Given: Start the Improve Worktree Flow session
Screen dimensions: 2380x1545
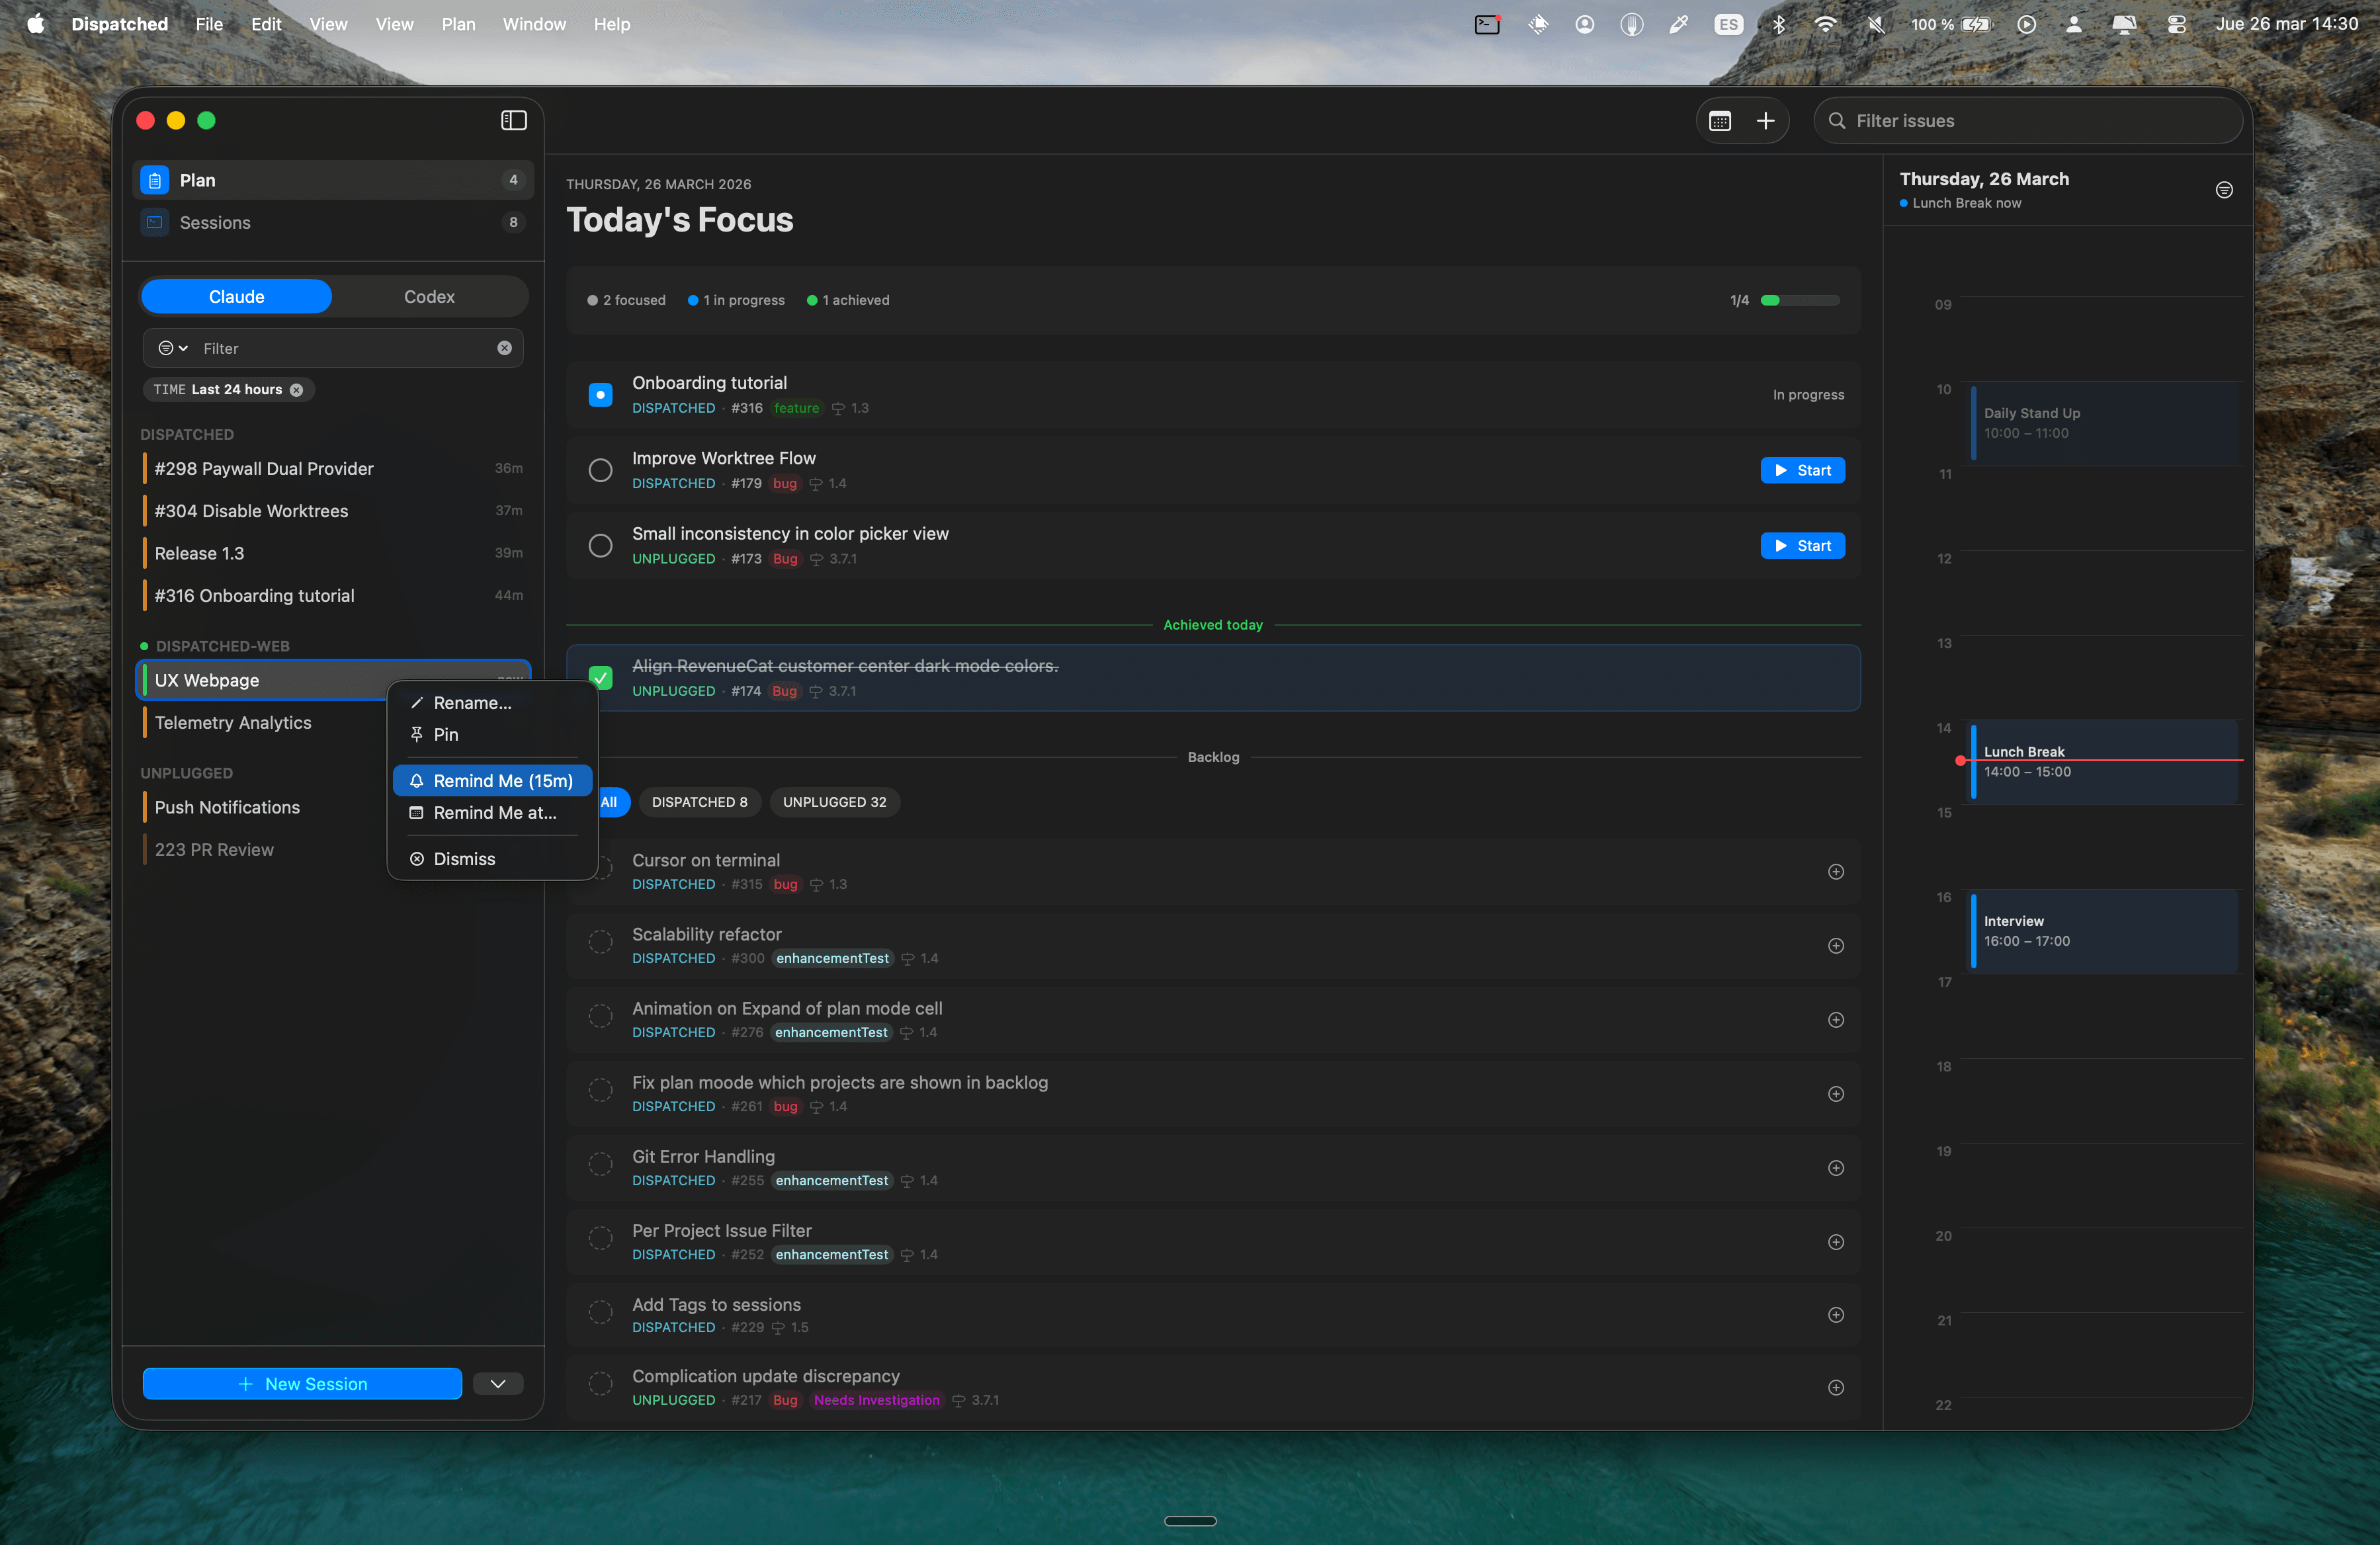Looking at the screenshot, I should [1802, 470].
